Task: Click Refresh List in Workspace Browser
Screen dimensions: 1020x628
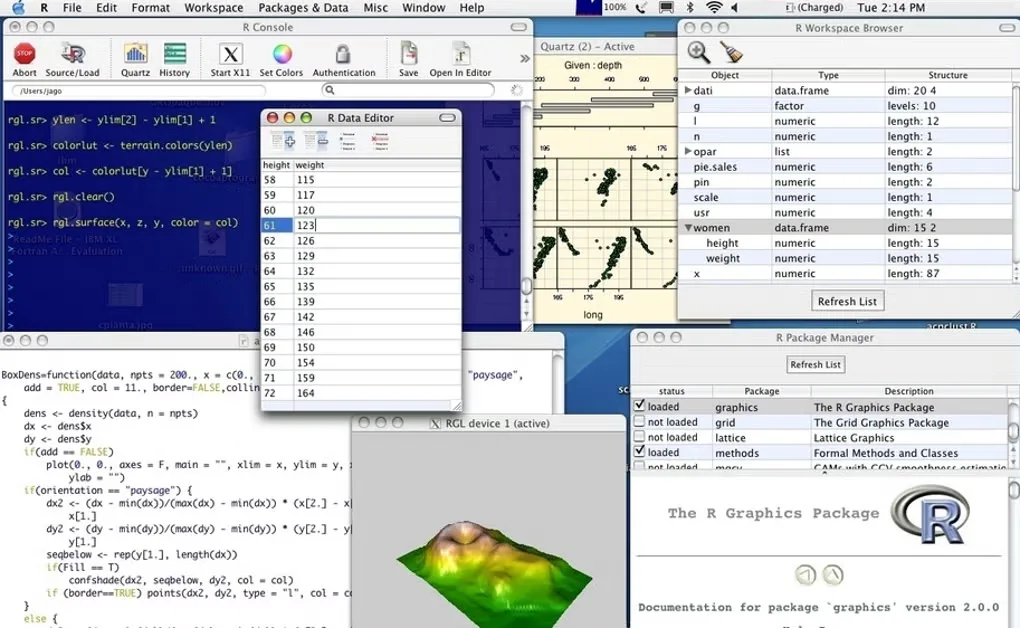Action: tap(847, 301)
